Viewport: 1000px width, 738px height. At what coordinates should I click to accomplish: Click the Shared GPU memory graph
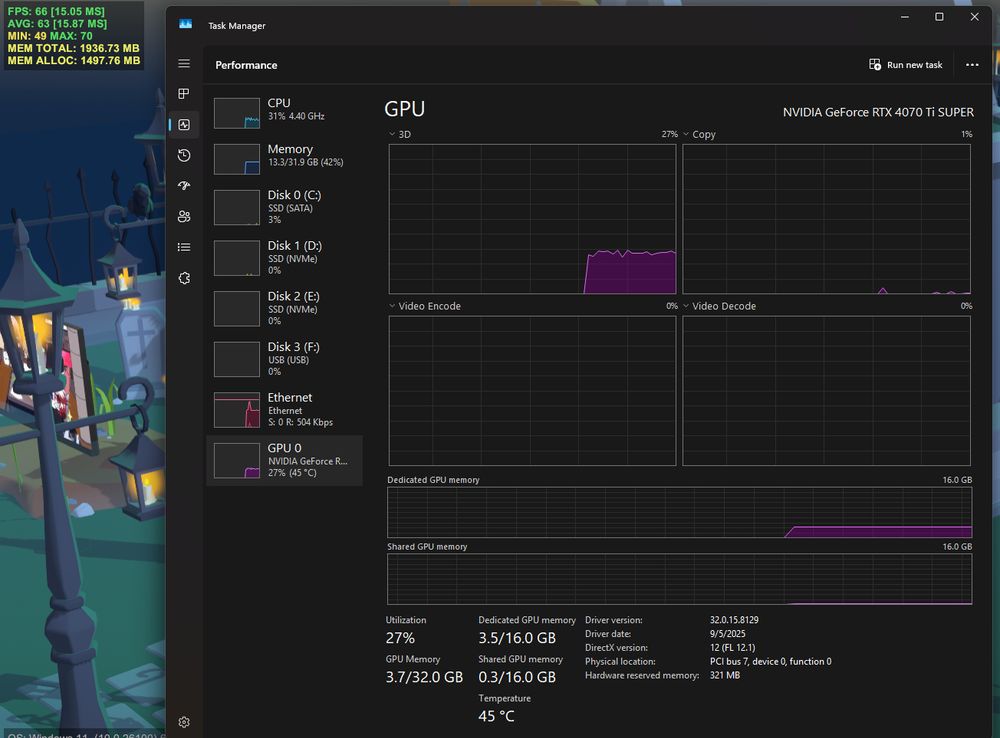pyautogui.click(x=679, y=579)
